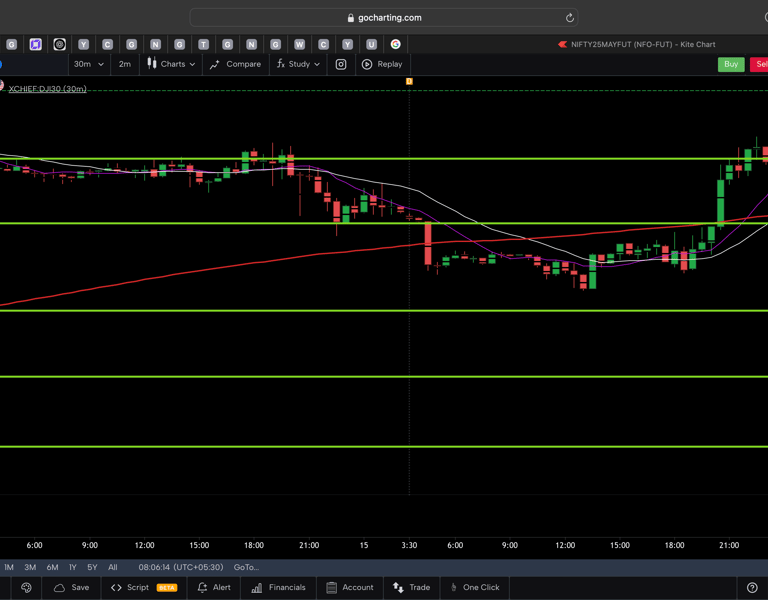Screen dimensions: 768x600
Task: Click the green Buy button
Action: (x=731, y=64)
